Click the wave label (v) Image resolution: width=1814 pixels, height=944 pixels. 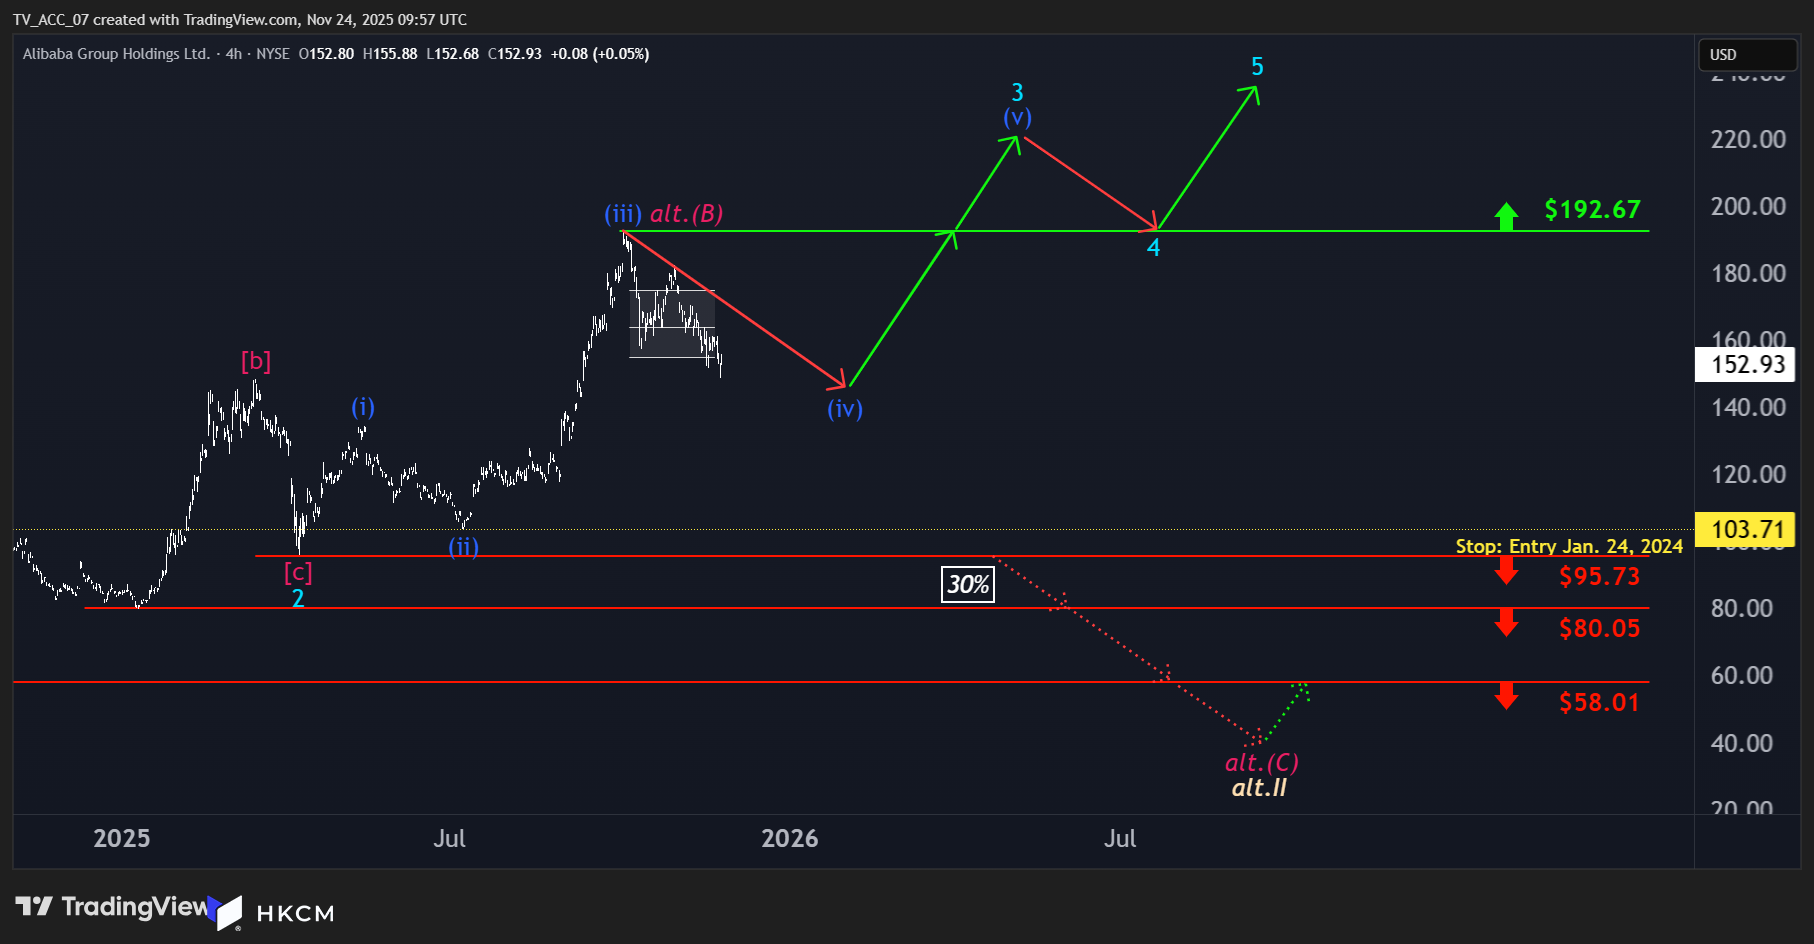[x=1018, y=118]
